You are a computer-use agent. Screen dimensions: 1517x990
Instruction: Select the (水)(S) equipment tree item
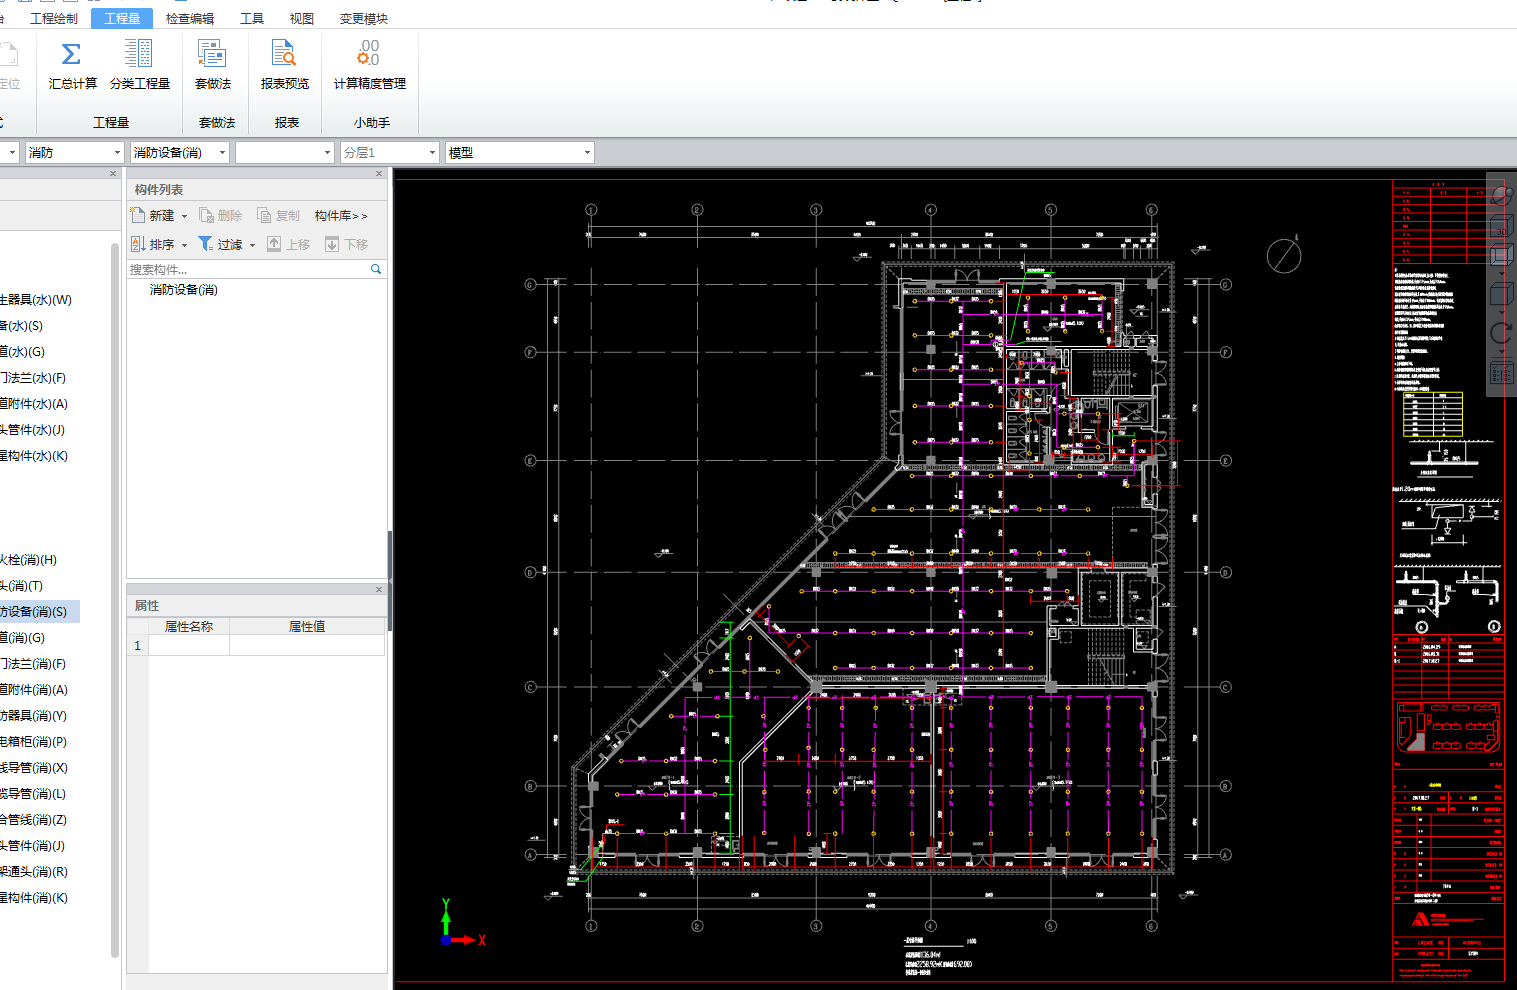[x=21, y=326]
